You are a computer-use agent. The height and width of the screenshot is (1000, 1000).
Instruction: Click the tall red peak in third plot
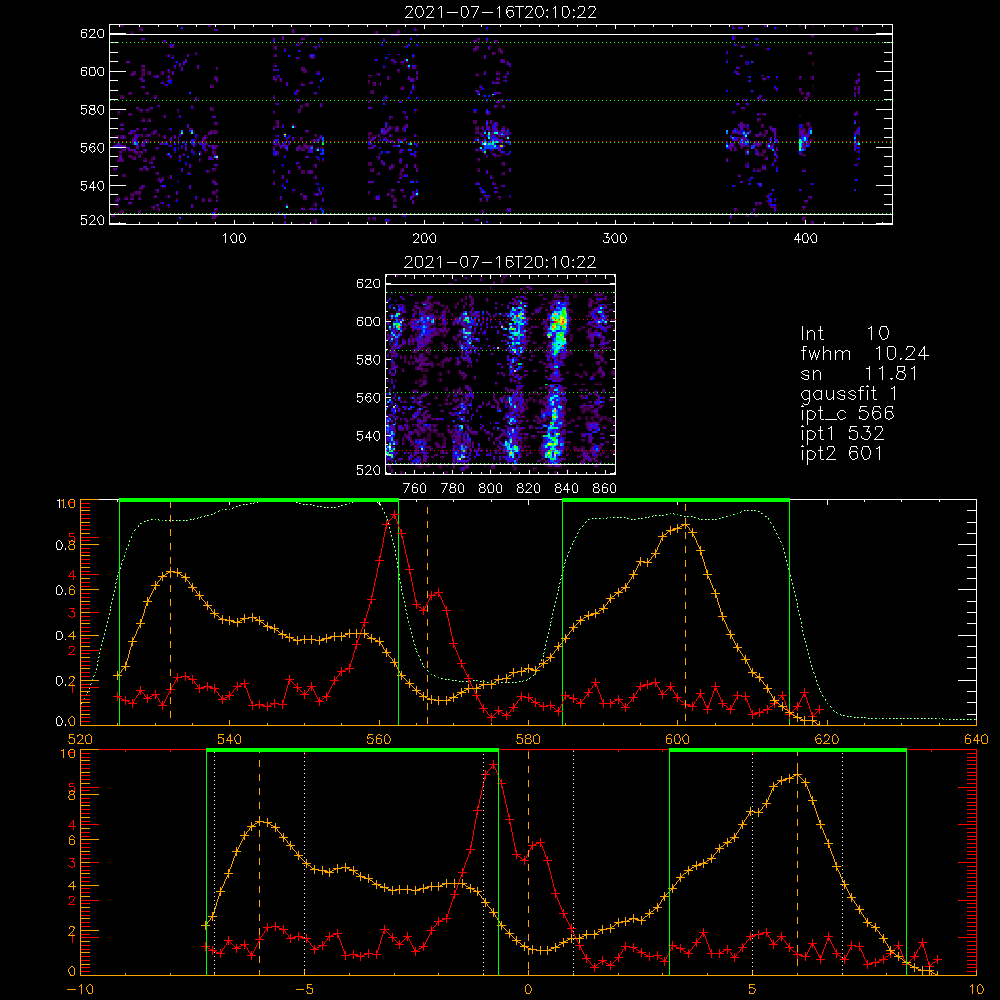[393, 513]
